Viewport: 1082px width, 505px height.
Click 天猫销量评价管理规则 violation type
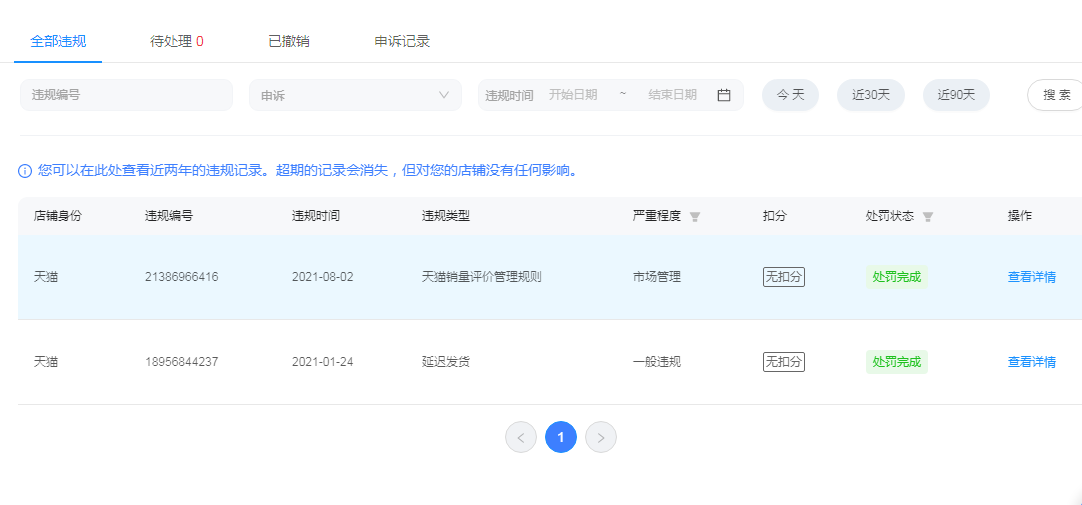click(481, 277)
